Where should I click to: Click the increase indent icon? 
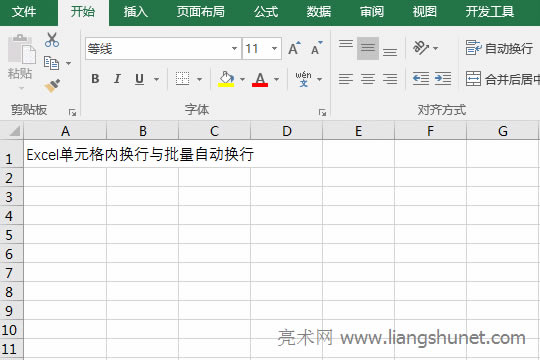point(443,79)
